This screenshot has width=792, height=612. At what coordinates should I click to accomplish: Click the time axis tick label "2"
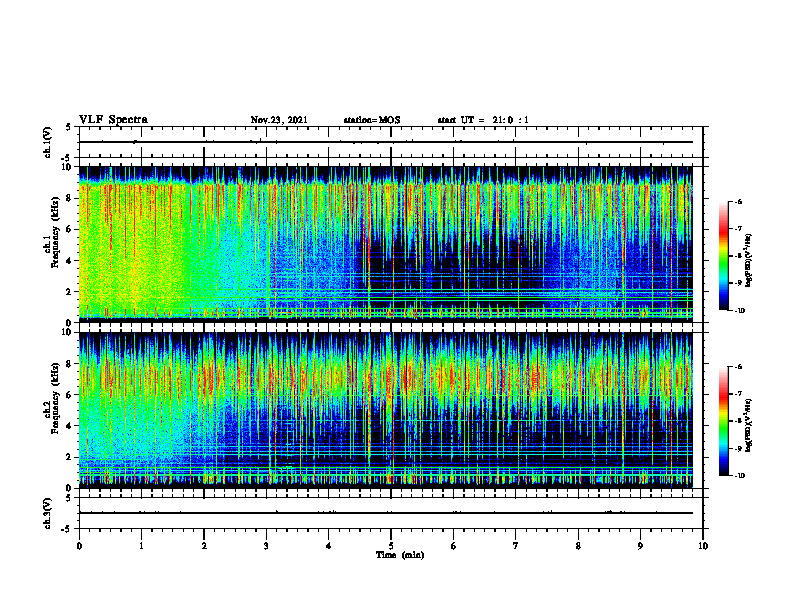pos(204,546)
